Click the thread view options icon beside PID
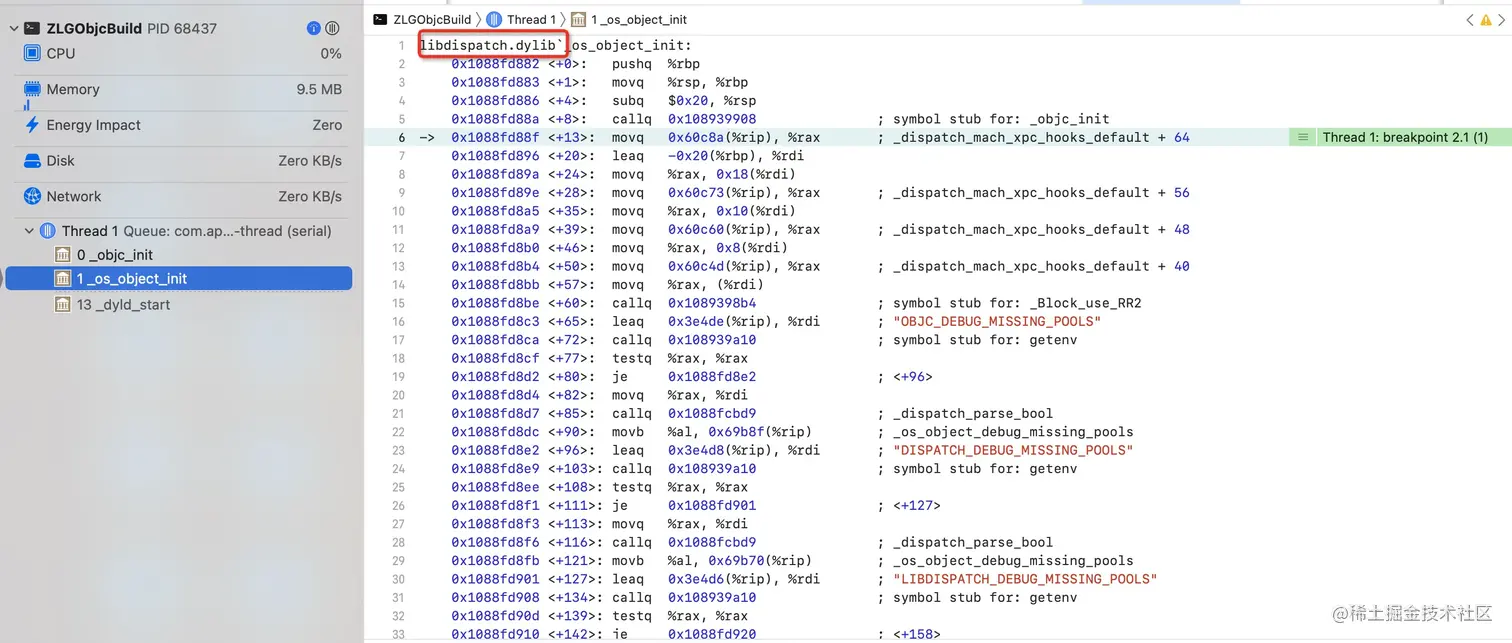The image size is (1512, 643). coord(333,29)
